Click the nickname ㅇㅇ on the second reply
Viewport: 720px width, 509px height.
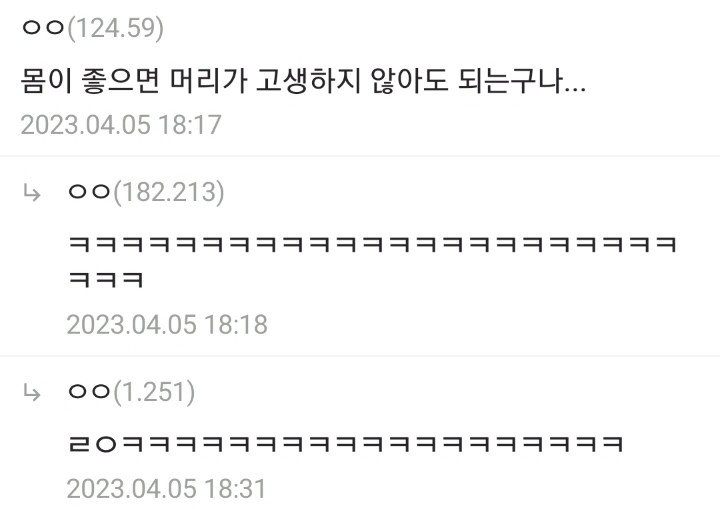tap(89, 392)
